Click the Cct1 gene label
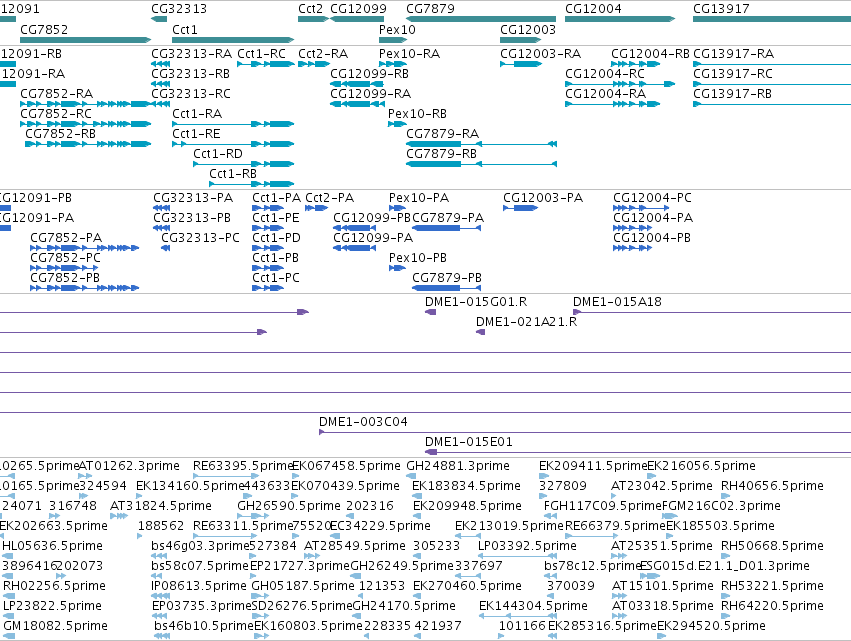 pos(185,29)
